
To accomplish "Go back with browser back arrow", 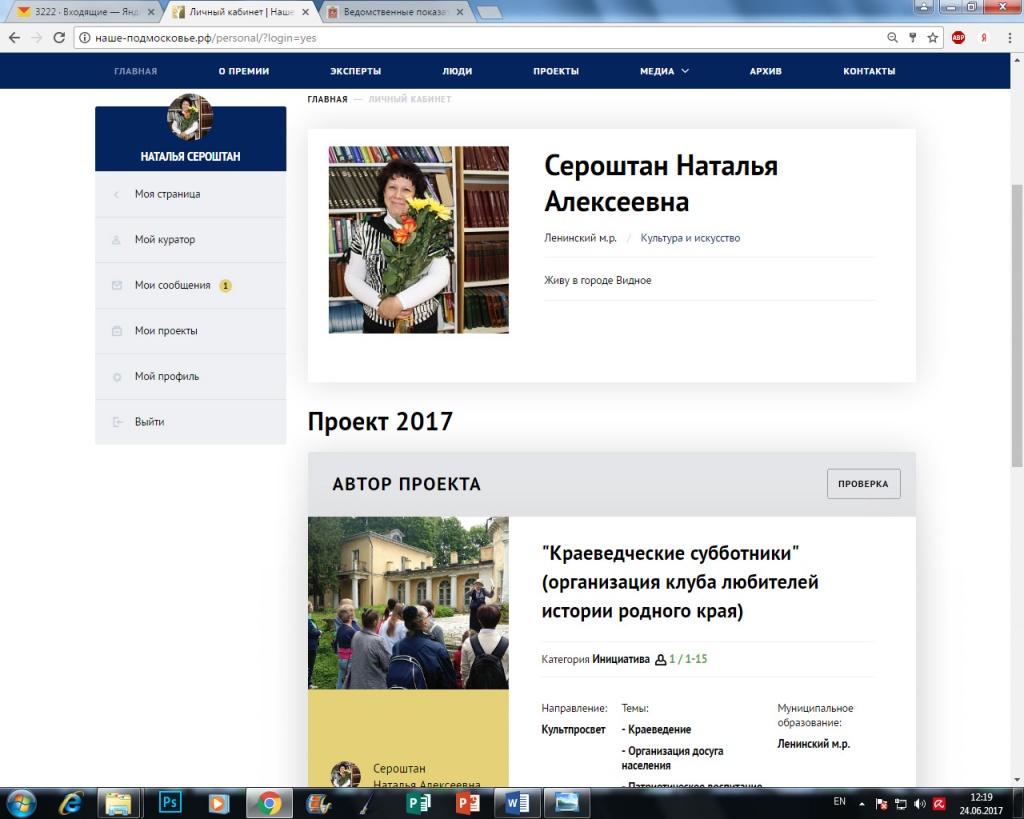I will (x=14, y=38).
